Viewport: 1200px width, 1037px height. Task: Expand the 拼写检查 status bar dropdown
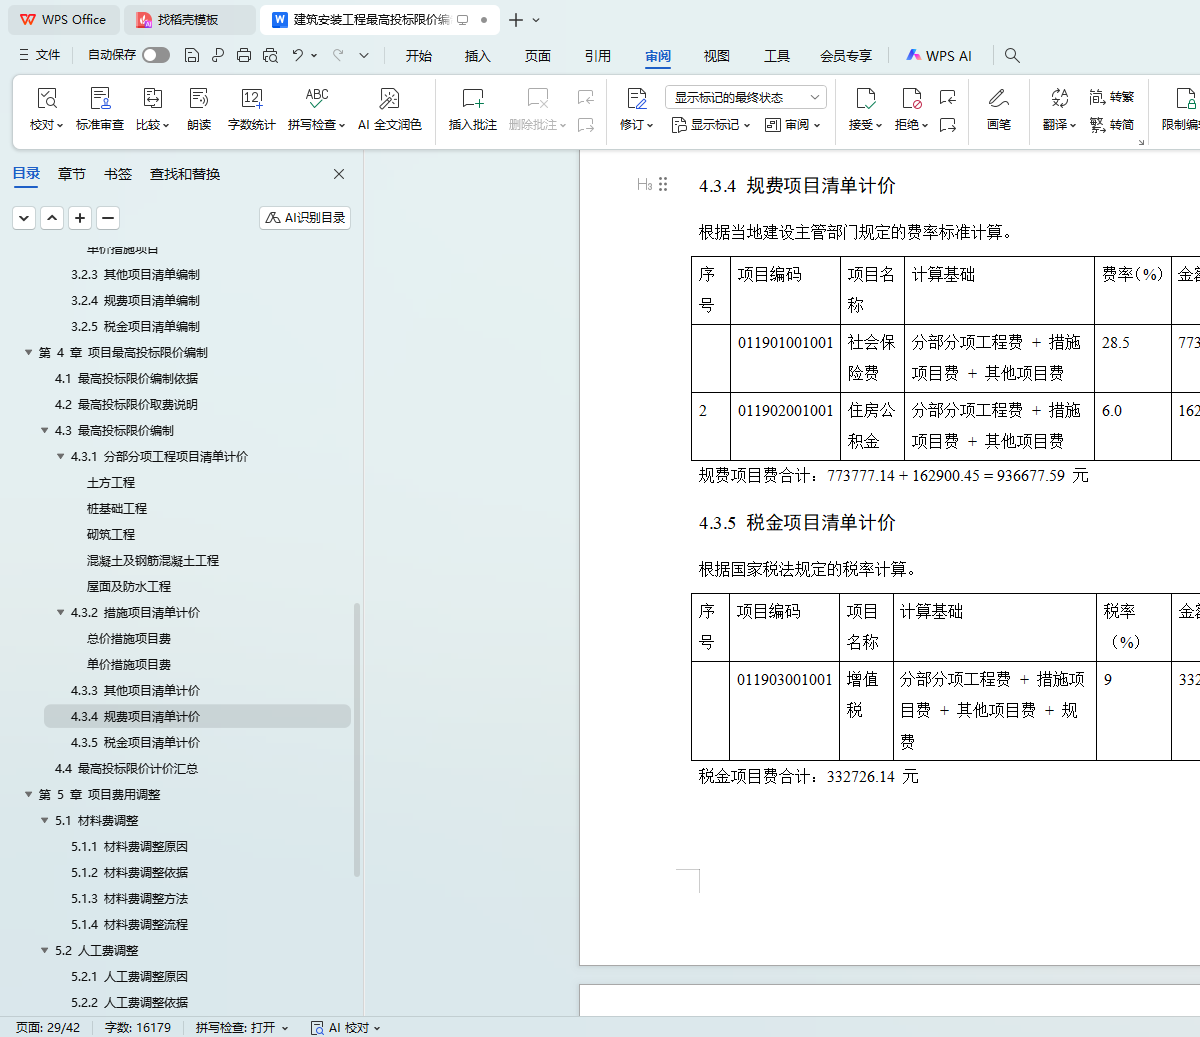[x=242, y=1027]
